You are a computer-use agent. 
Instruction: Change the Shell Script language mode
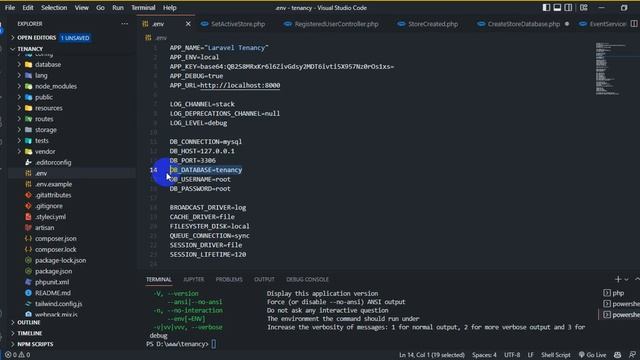click(x=556, y=355)
